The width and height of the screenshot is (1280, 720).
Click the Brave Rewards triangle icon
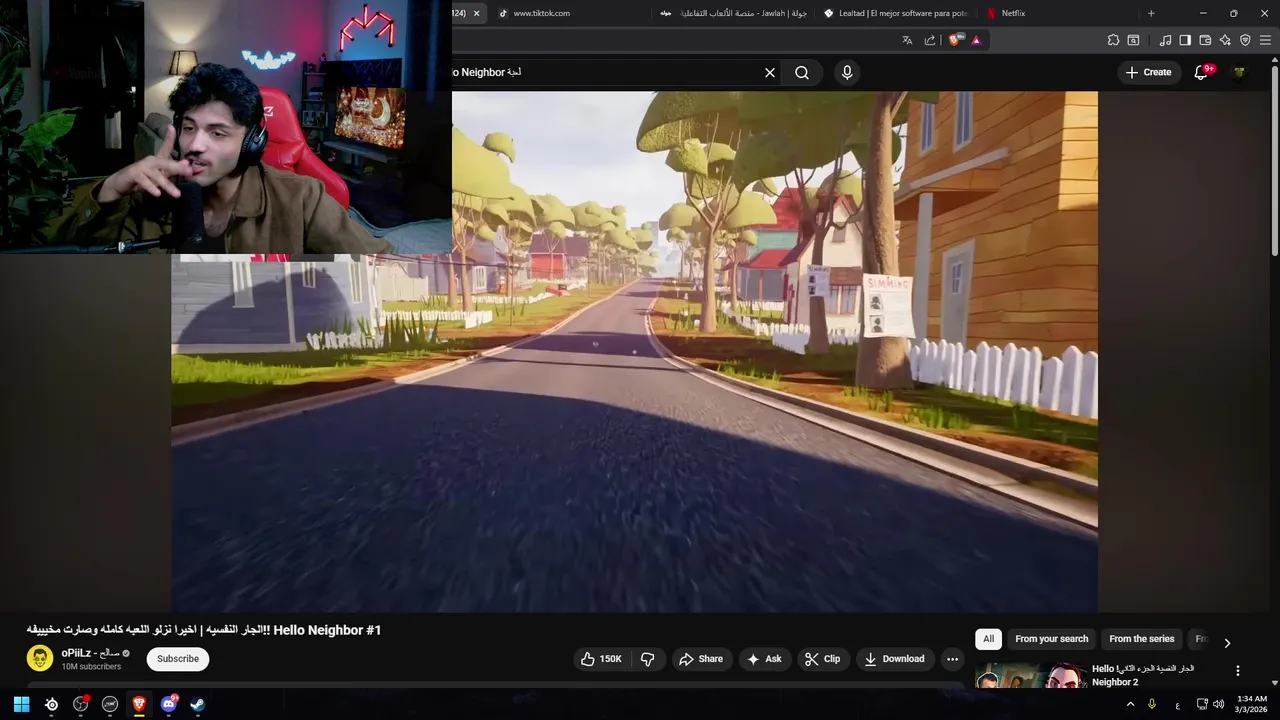pyautogui.click(x=976, y=40)
